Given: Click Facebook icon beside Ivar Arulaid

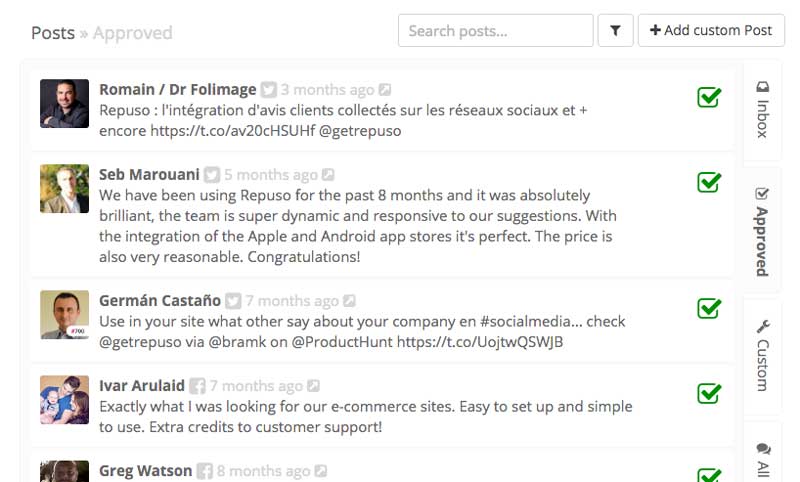Looking at the screenshot, I should click(x=197, y=386).
